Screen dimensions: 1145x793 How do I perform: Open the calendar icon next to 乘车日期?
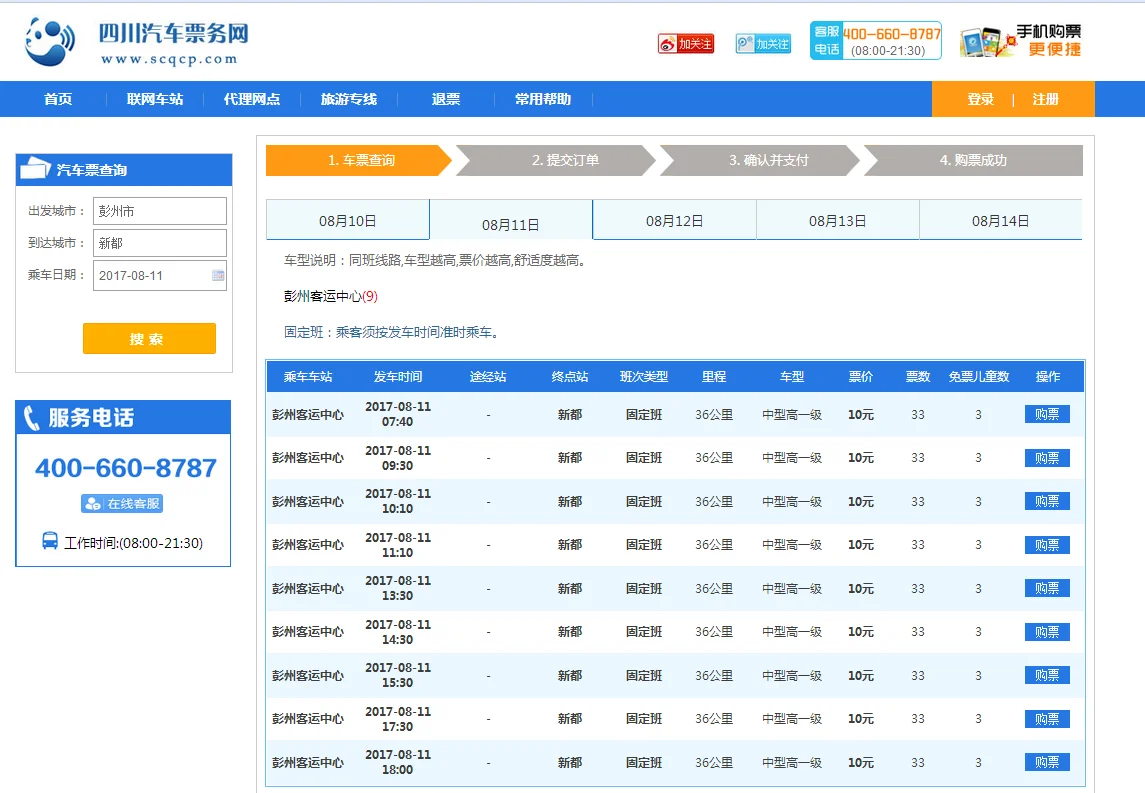click(x=216, y=275)
